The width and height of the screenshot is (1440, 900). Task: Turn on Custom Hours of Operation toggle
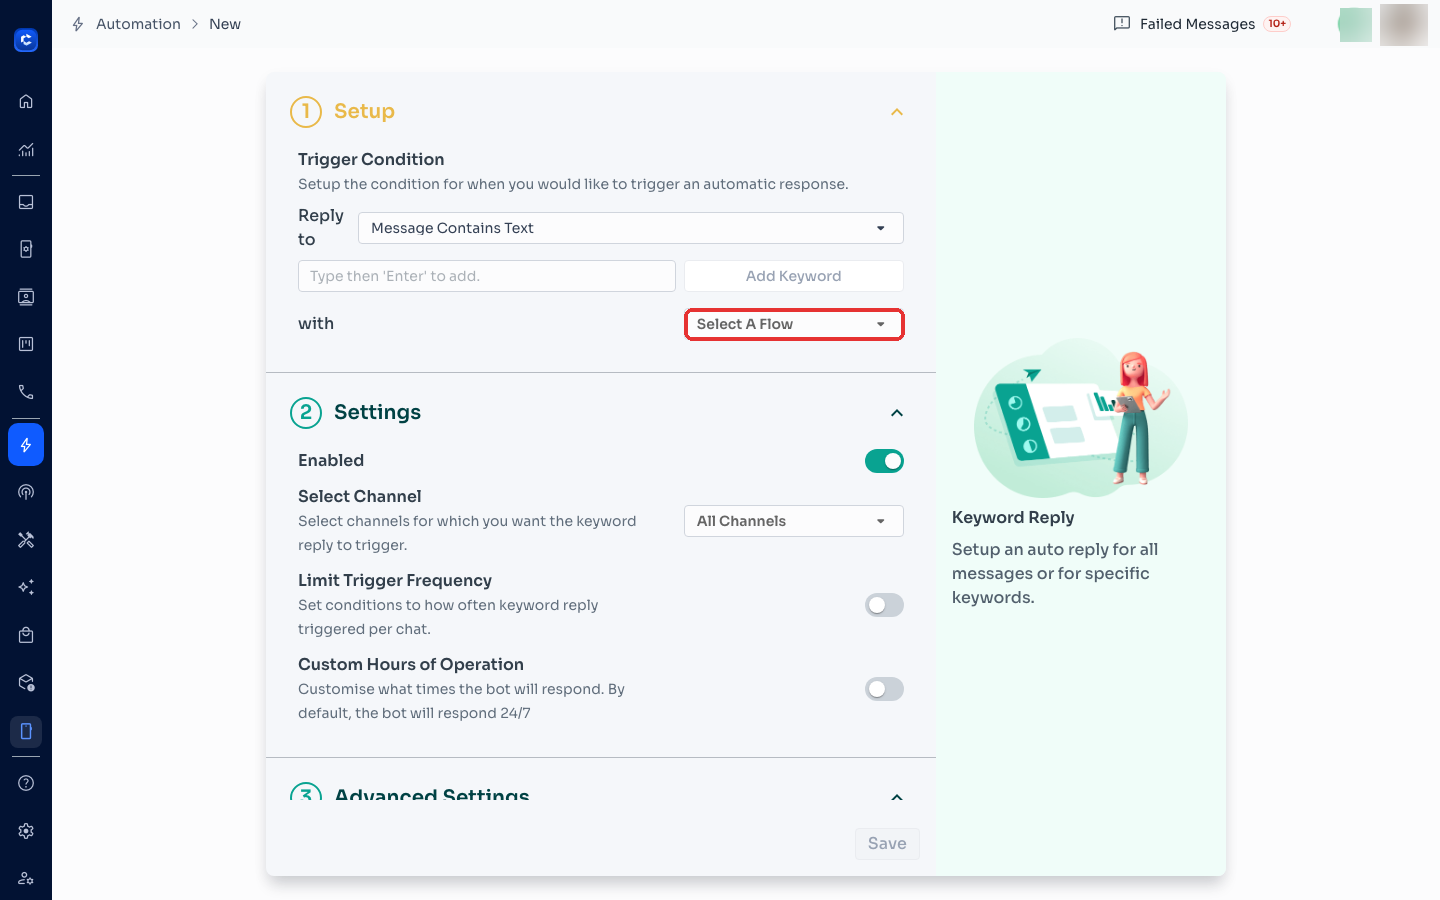click(884, 689)
